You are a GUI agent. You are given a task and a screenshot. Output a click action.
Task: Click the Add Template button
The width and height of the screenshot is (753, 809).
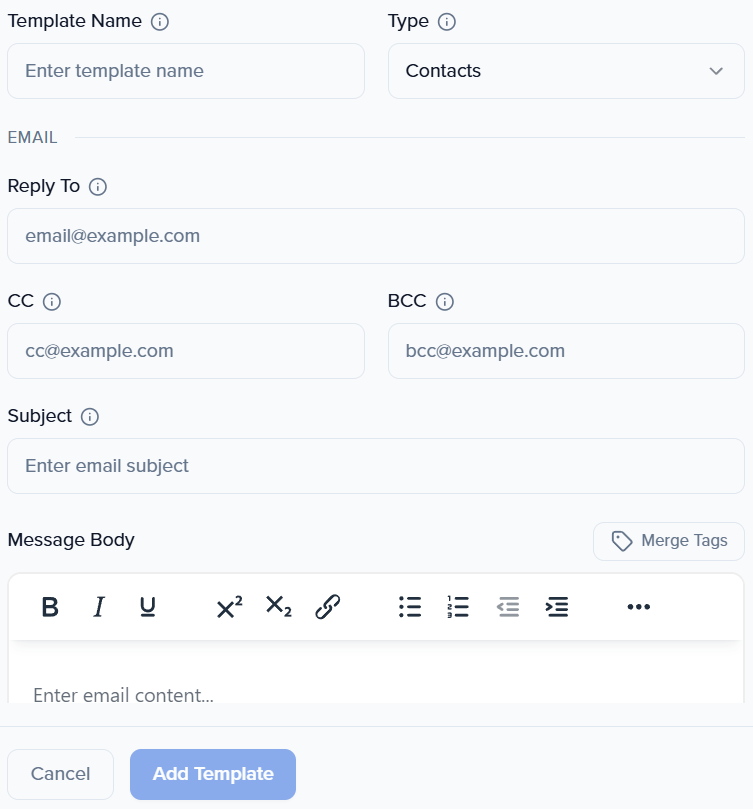pos(213,774)
